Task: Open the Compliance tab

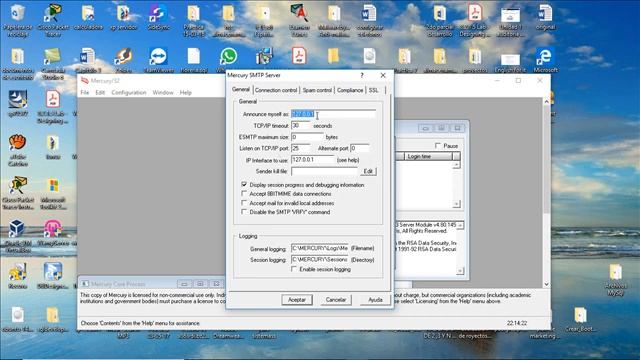Action: 350,90
